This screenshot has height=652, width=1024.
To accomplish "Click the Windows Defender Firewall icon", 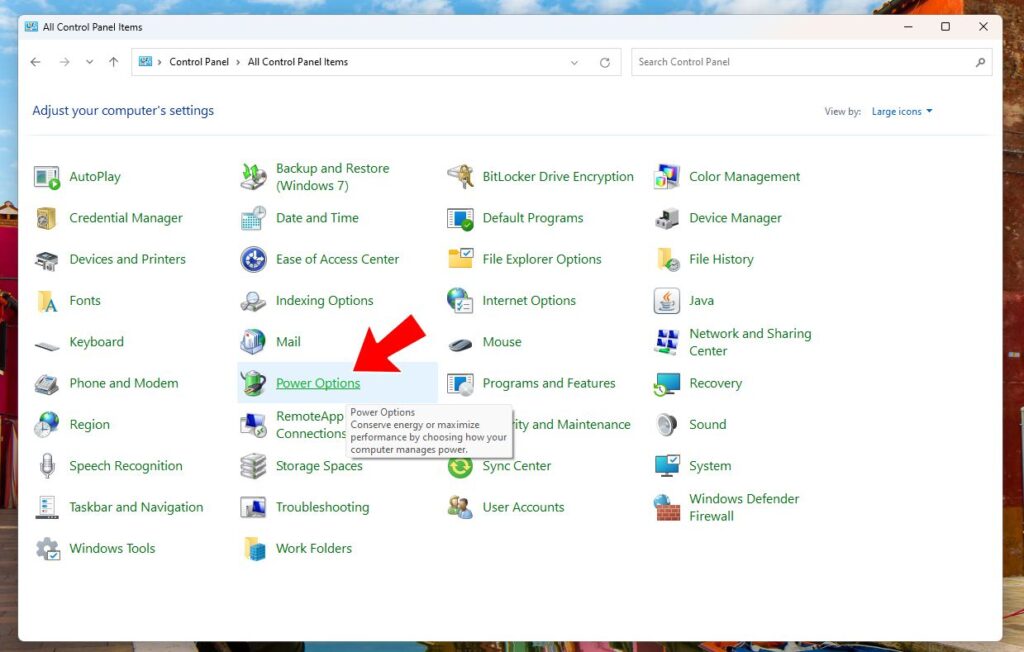I will 667,507.
